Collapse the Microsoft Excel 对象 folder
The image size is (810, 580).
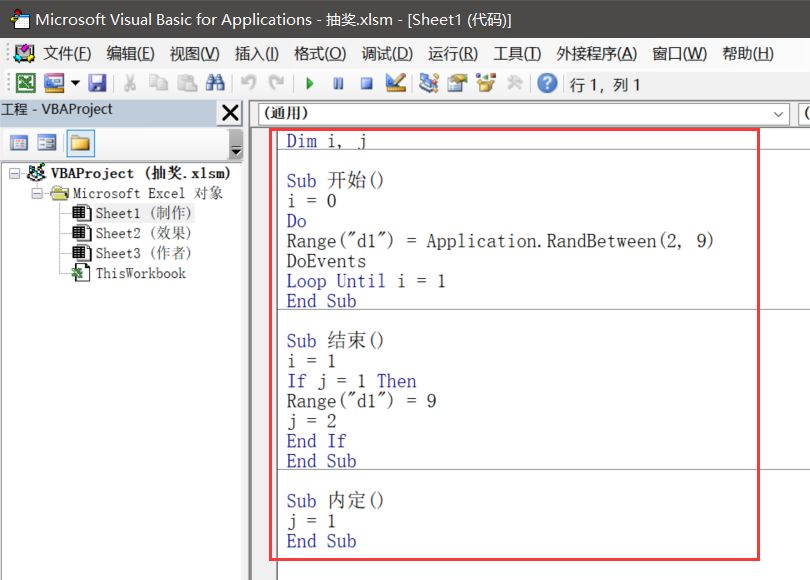pyautogui.click(x=37, y=193)
